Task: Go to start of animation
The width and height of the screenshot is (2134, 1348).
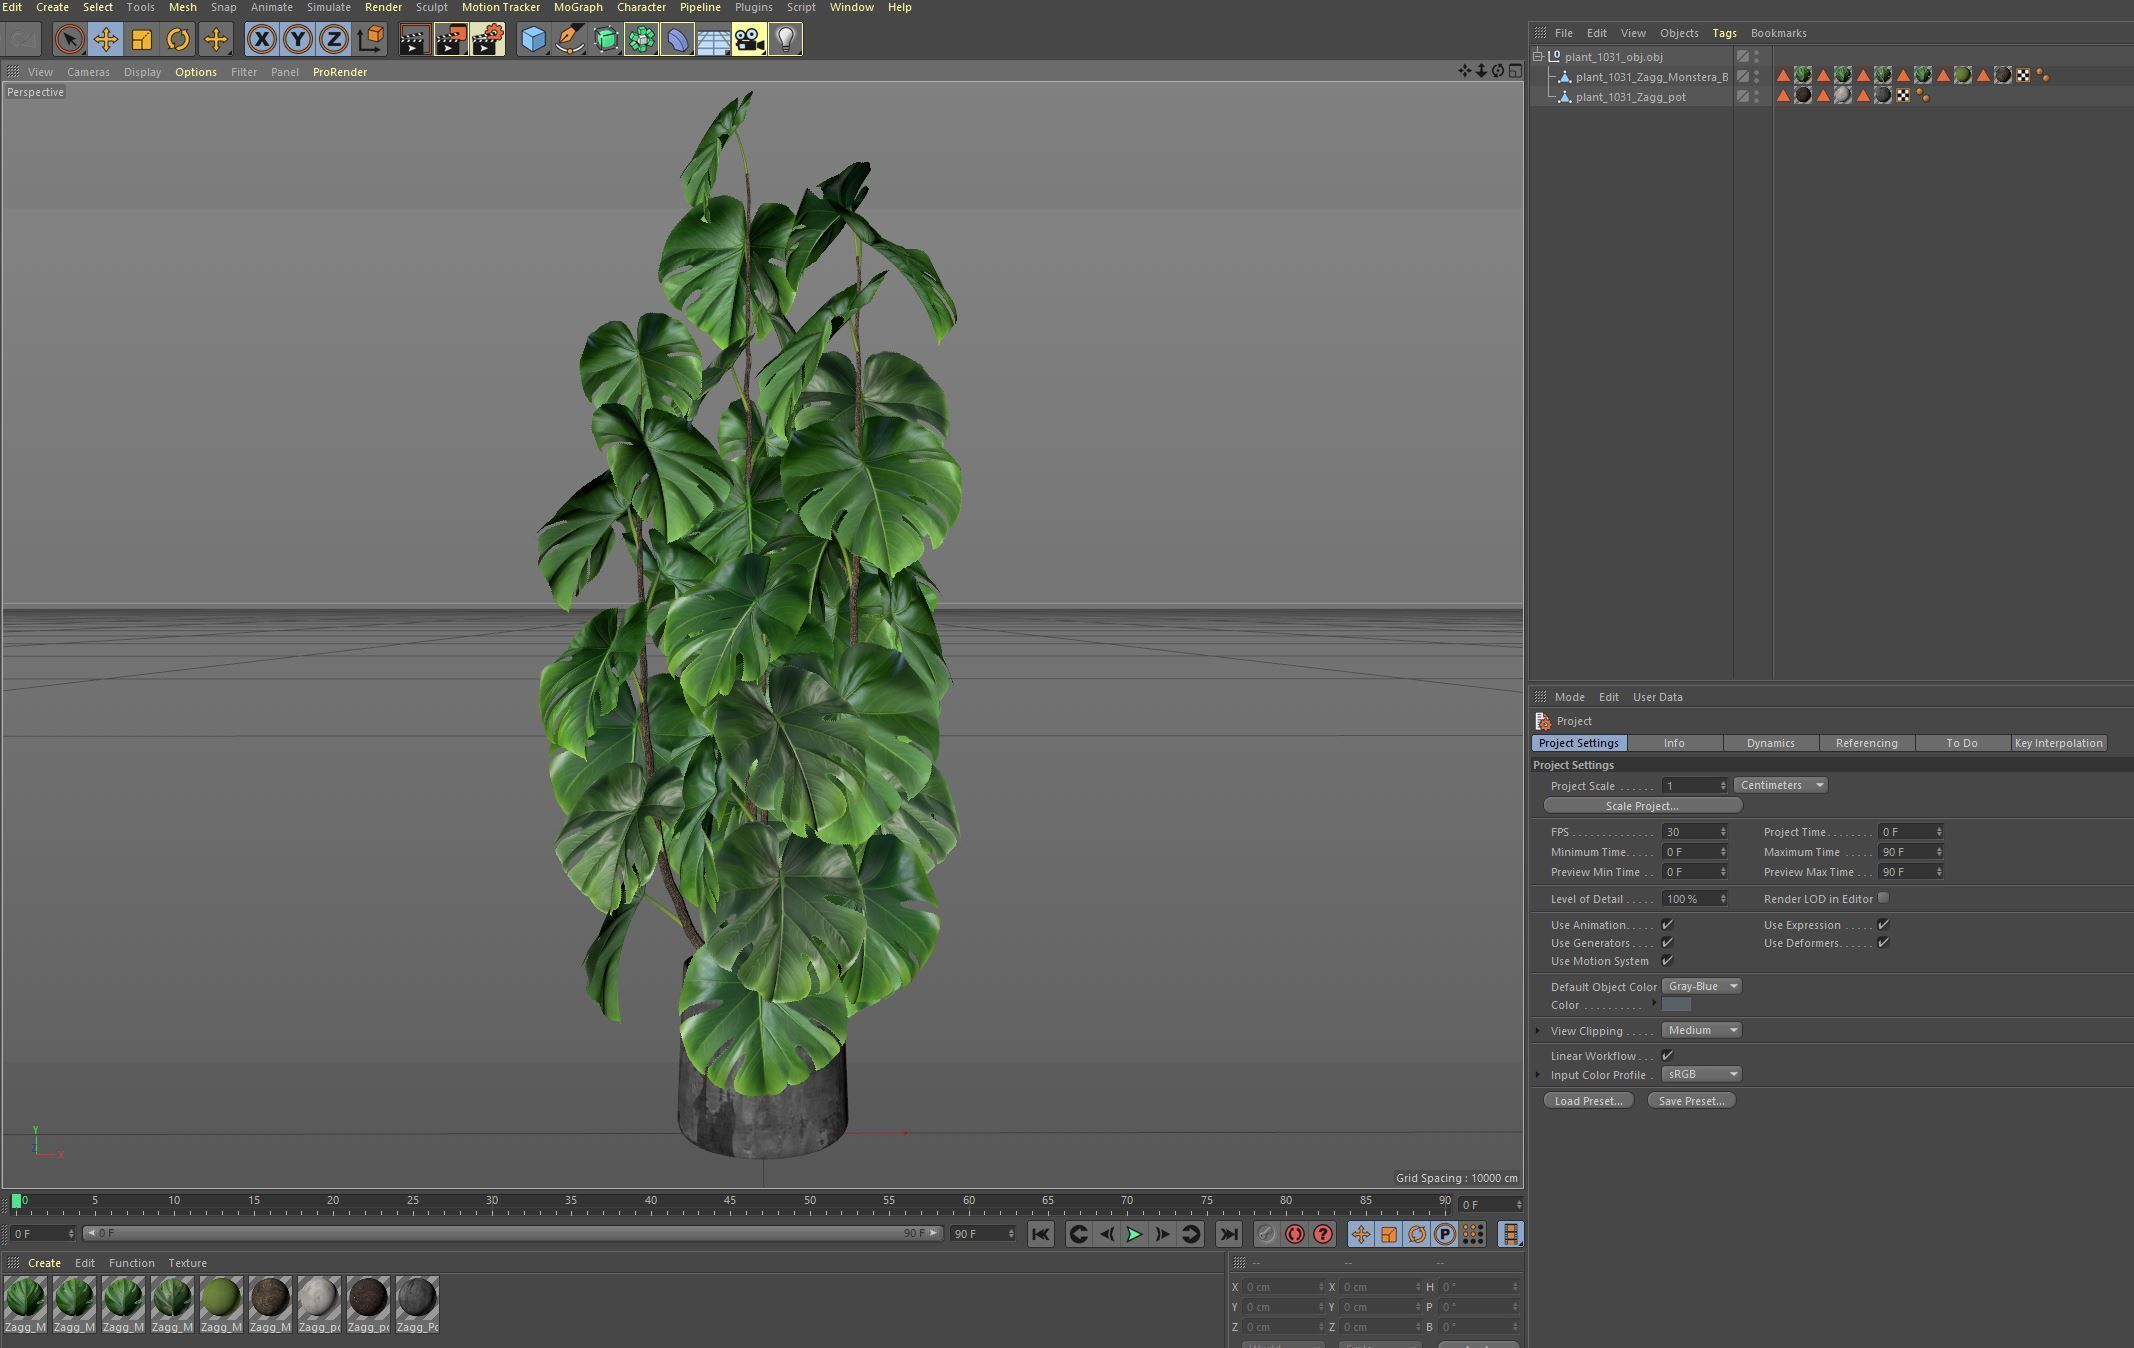Action: pyautogui.click(x=1040, y=1234)
